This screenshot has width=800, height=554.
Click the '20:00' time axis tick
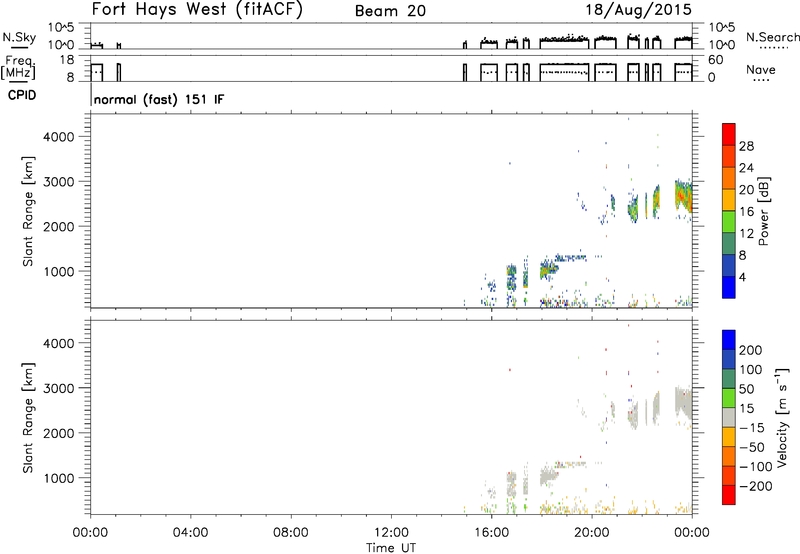click(x=592, y=533)
